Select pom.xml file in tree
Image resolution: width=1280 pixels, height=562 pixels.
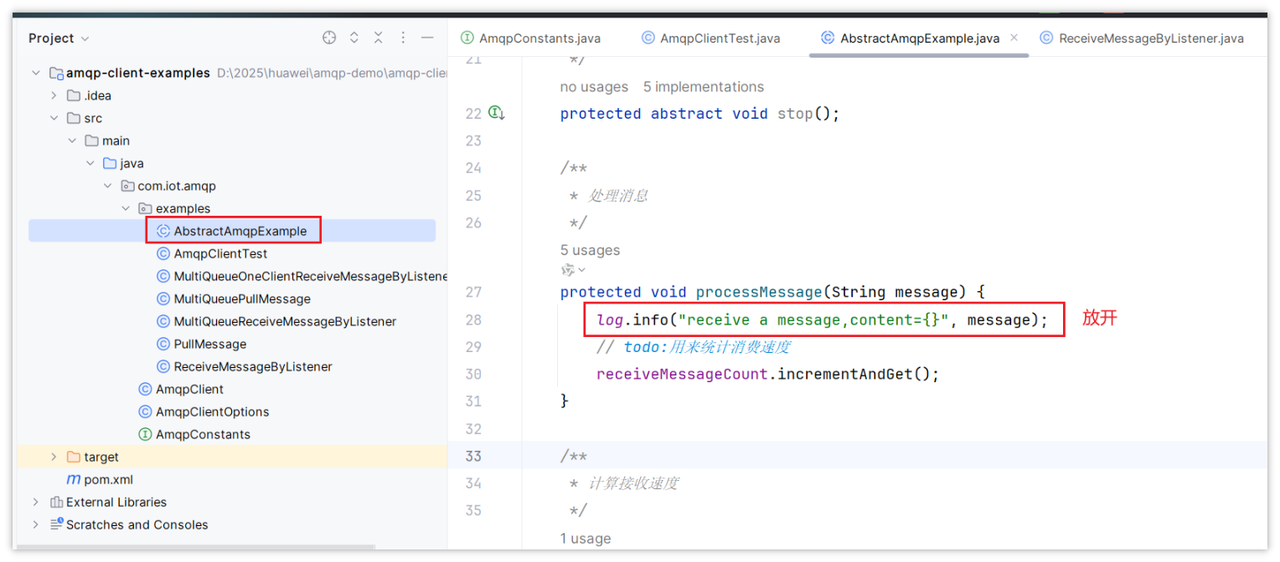click(x=108, y=479)
